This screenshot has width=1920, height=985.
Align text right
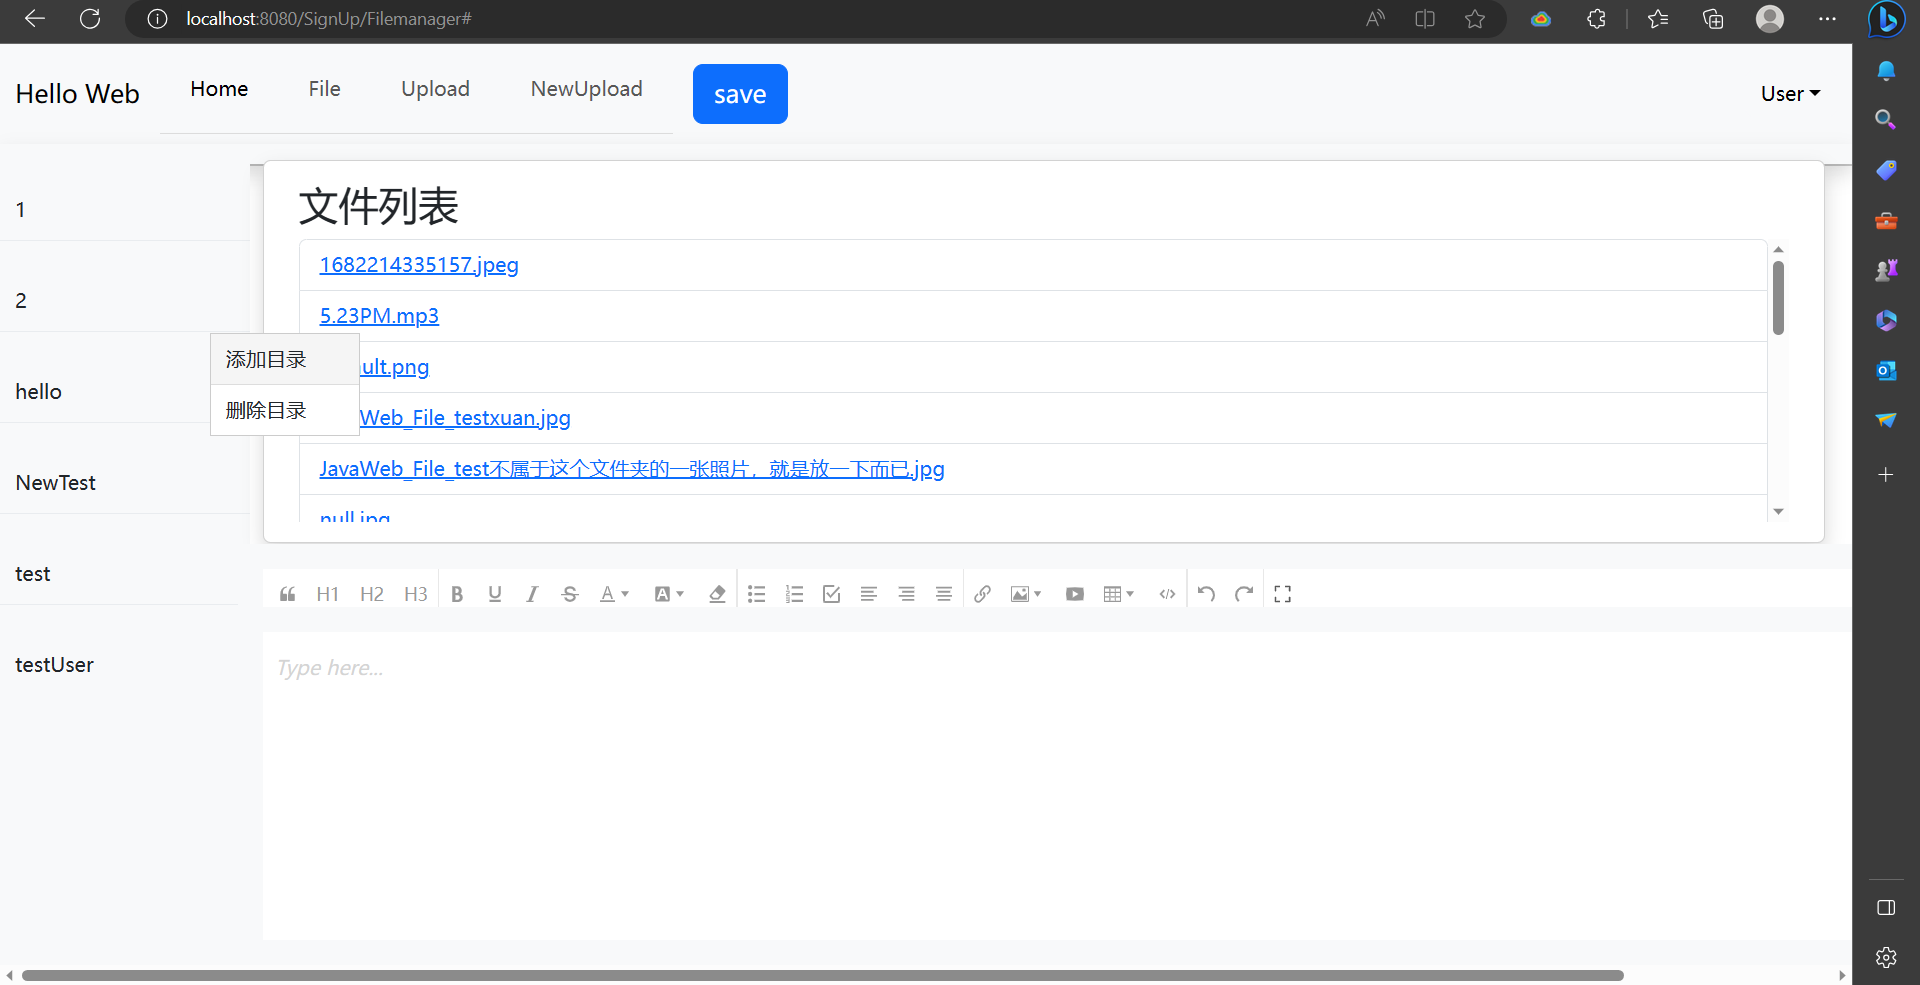[x=906, y=594]
